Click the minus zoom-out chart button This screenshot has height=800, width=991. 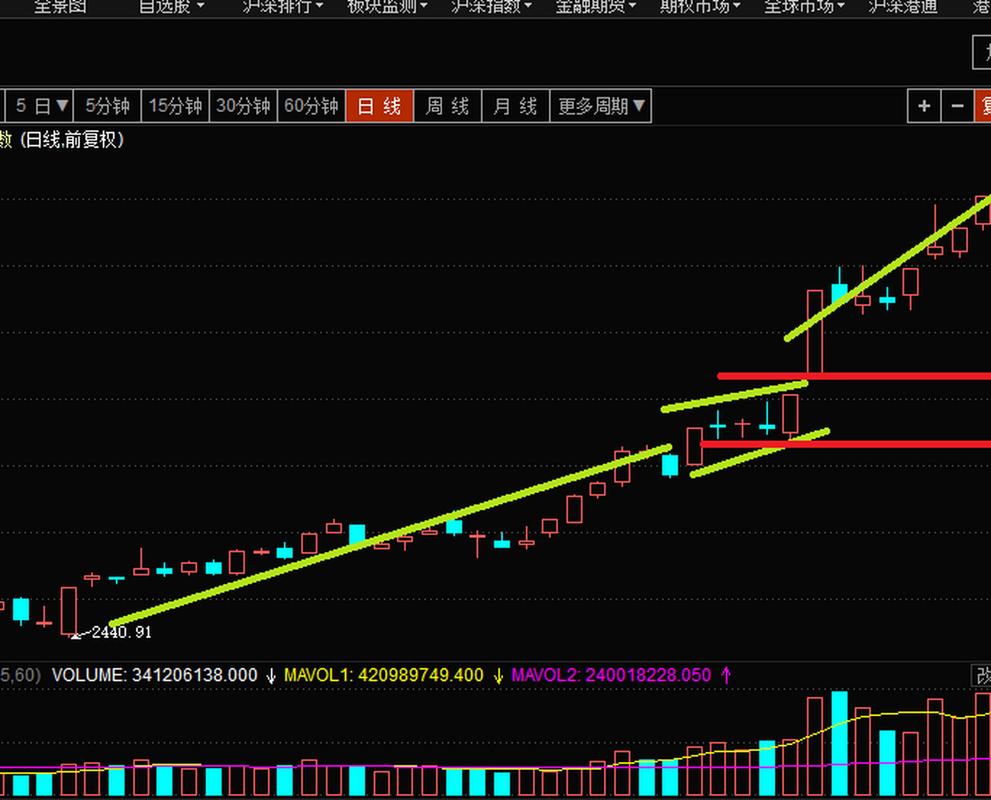pyautogui.click(x=958, y=106)
